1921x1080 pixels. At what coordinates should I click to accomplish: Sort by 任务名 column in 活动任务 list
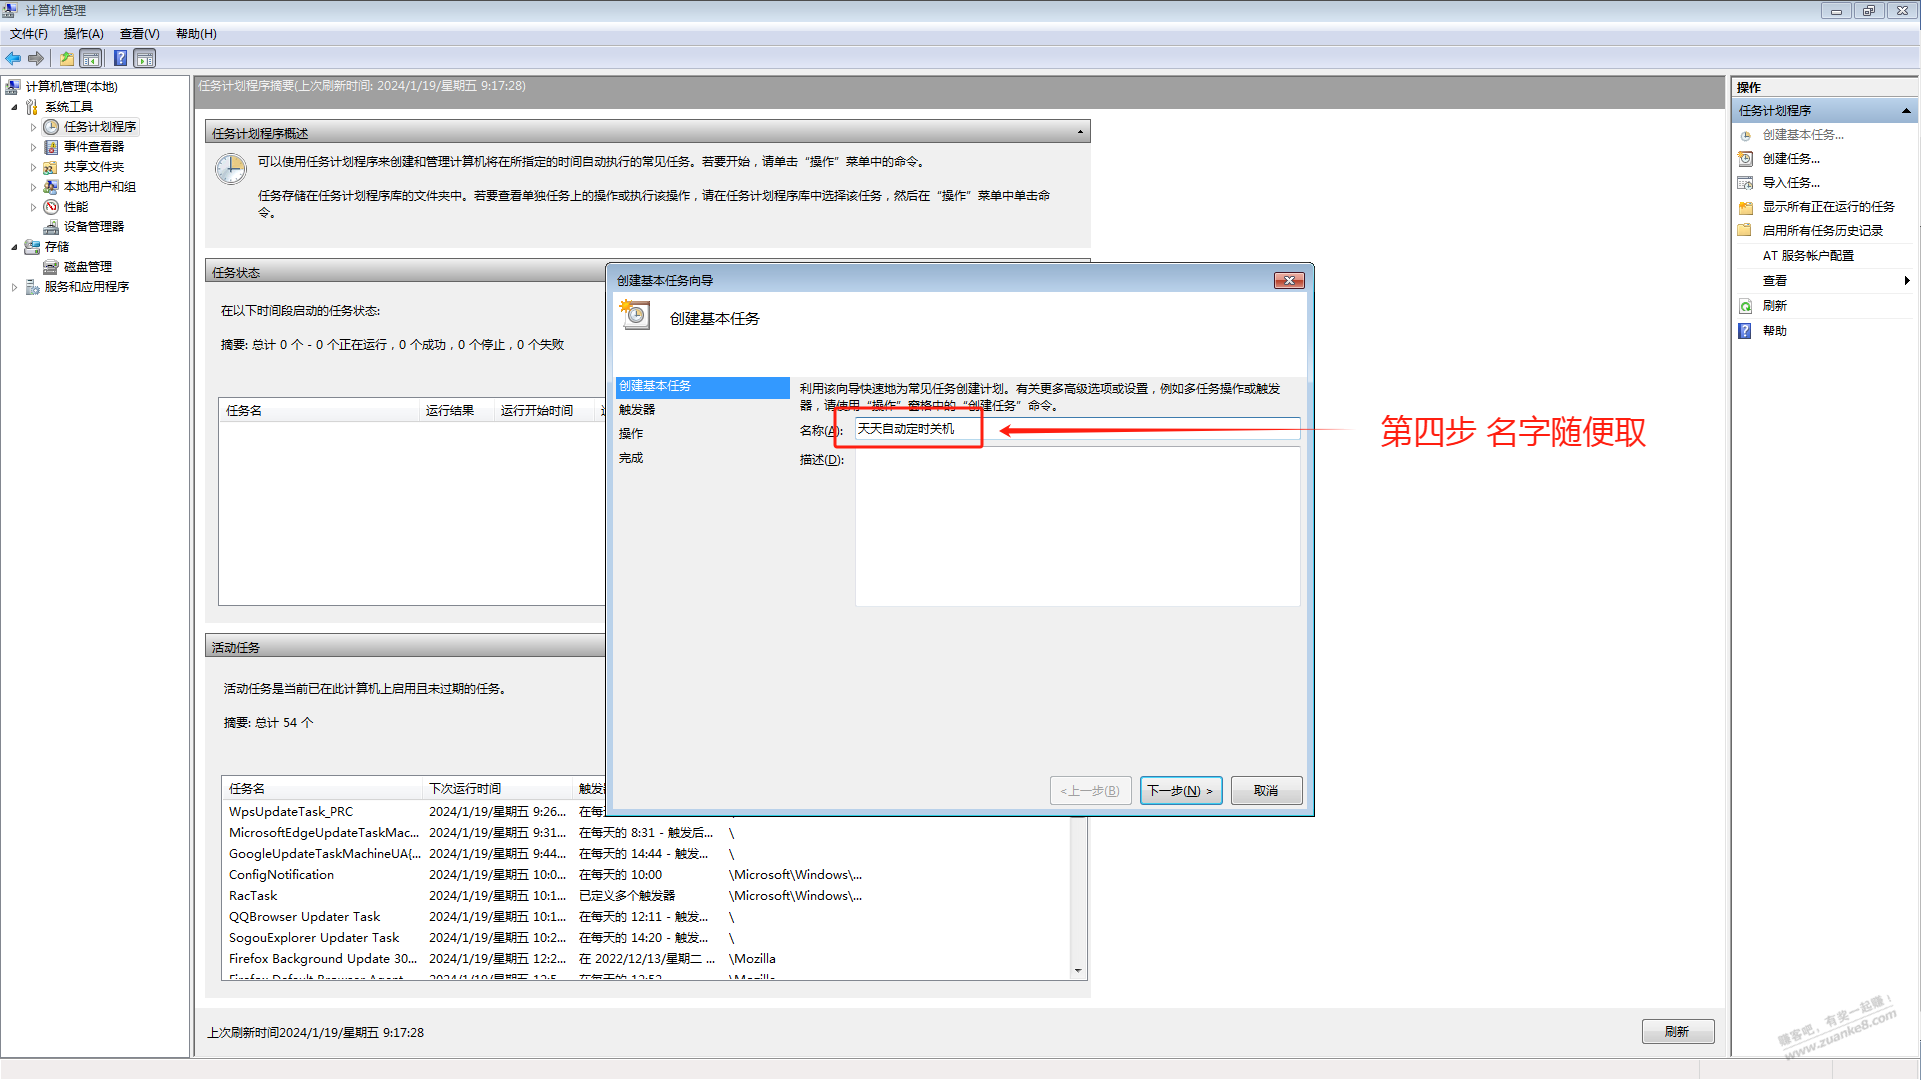(x=322, y=789)
